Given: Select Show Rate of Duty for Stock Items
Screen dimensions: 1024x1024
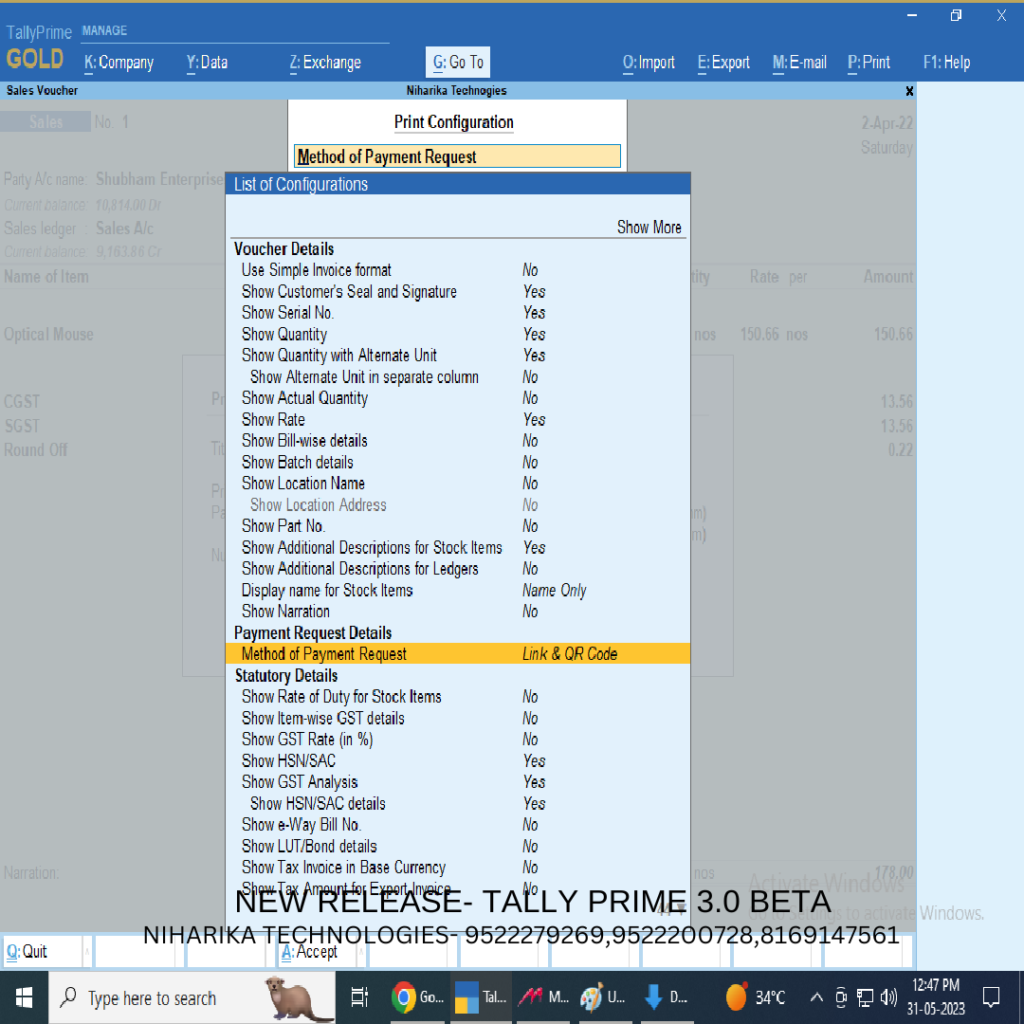Looking at the screenshot, I should pos(457,697).
